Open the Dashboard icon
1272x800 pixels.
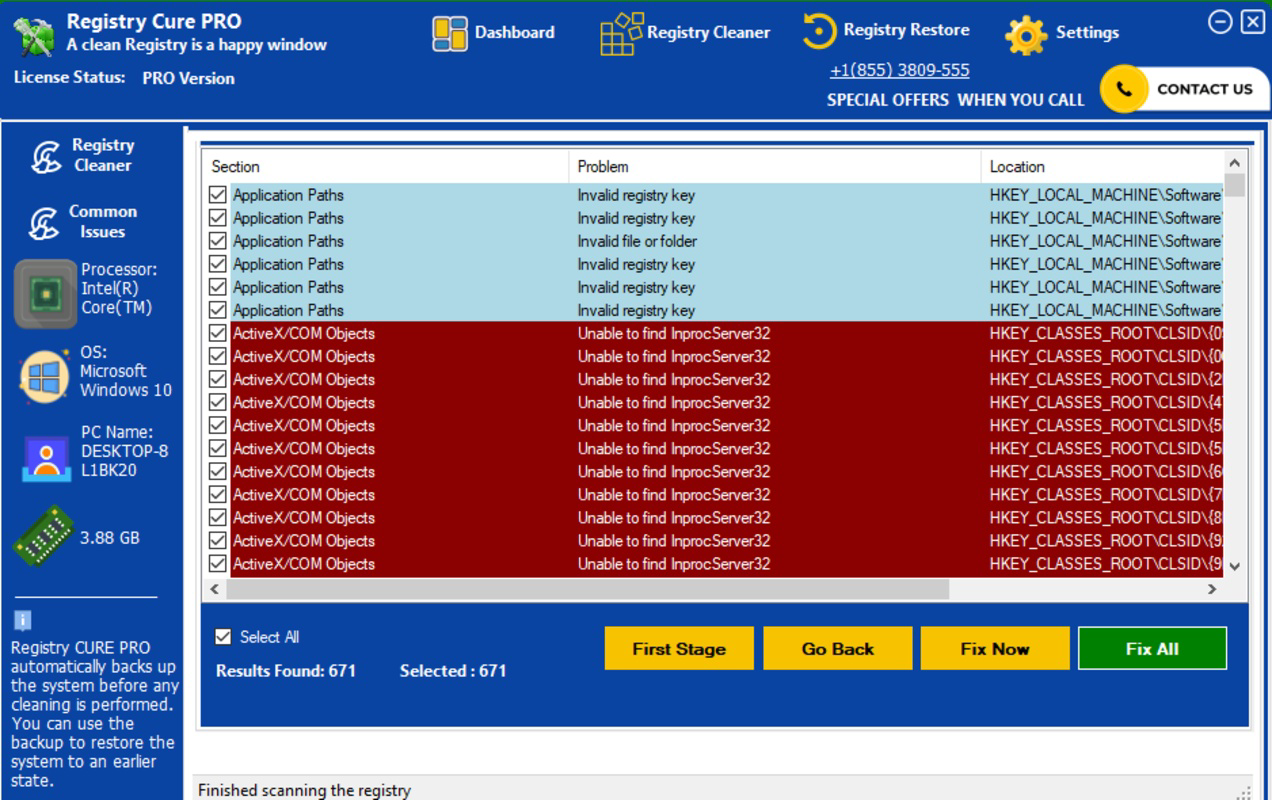pyautogui.click(x=450, y=34)
